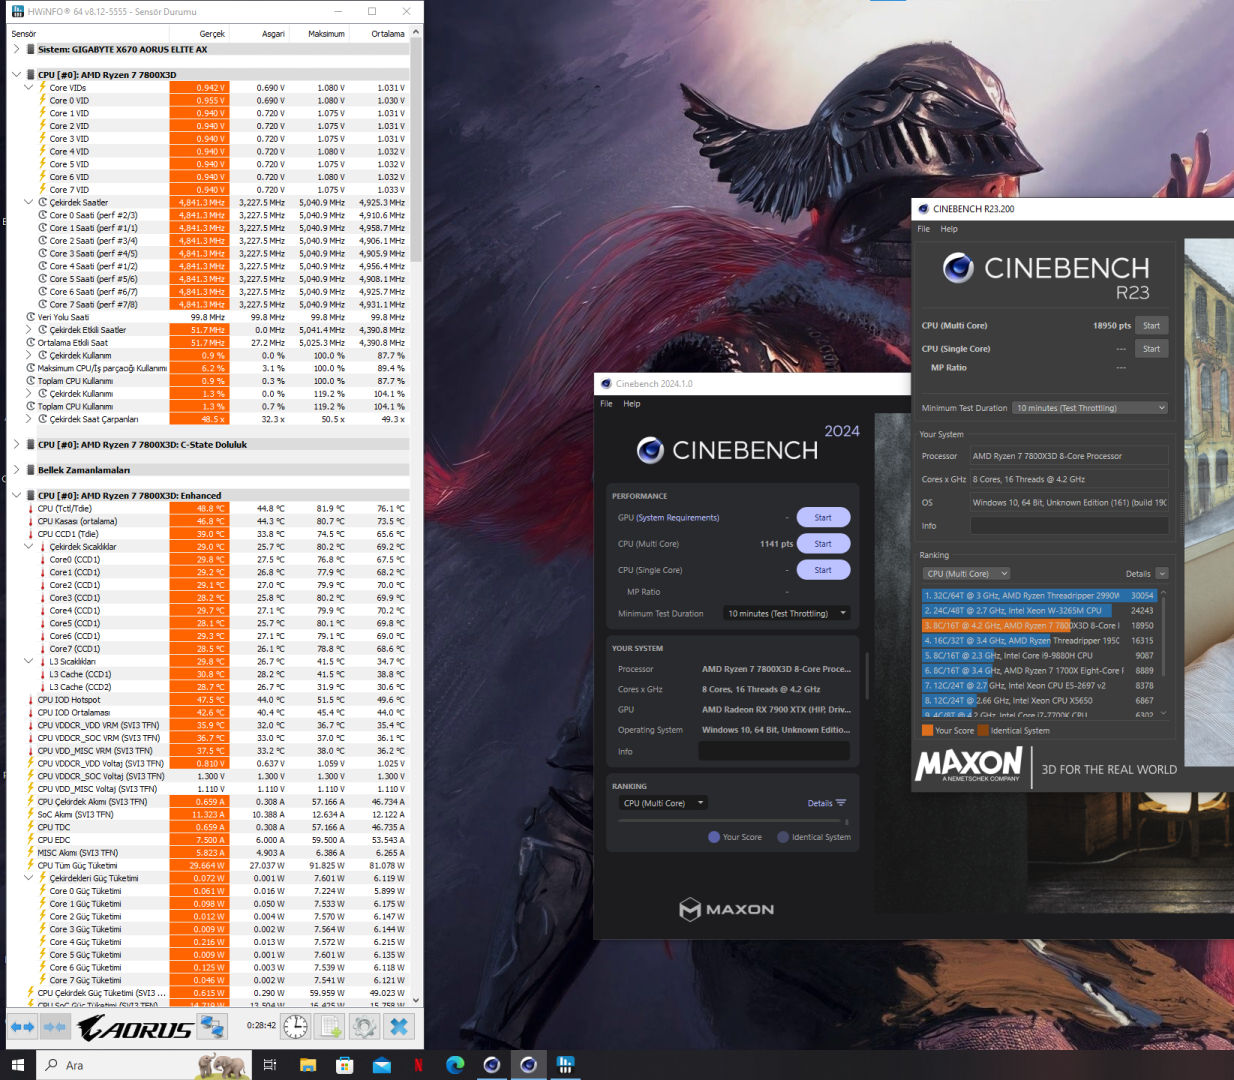1234x1080 pixels.
Task: Click Details link in Cinebench 2024 ranking
Action: [826, 803]
